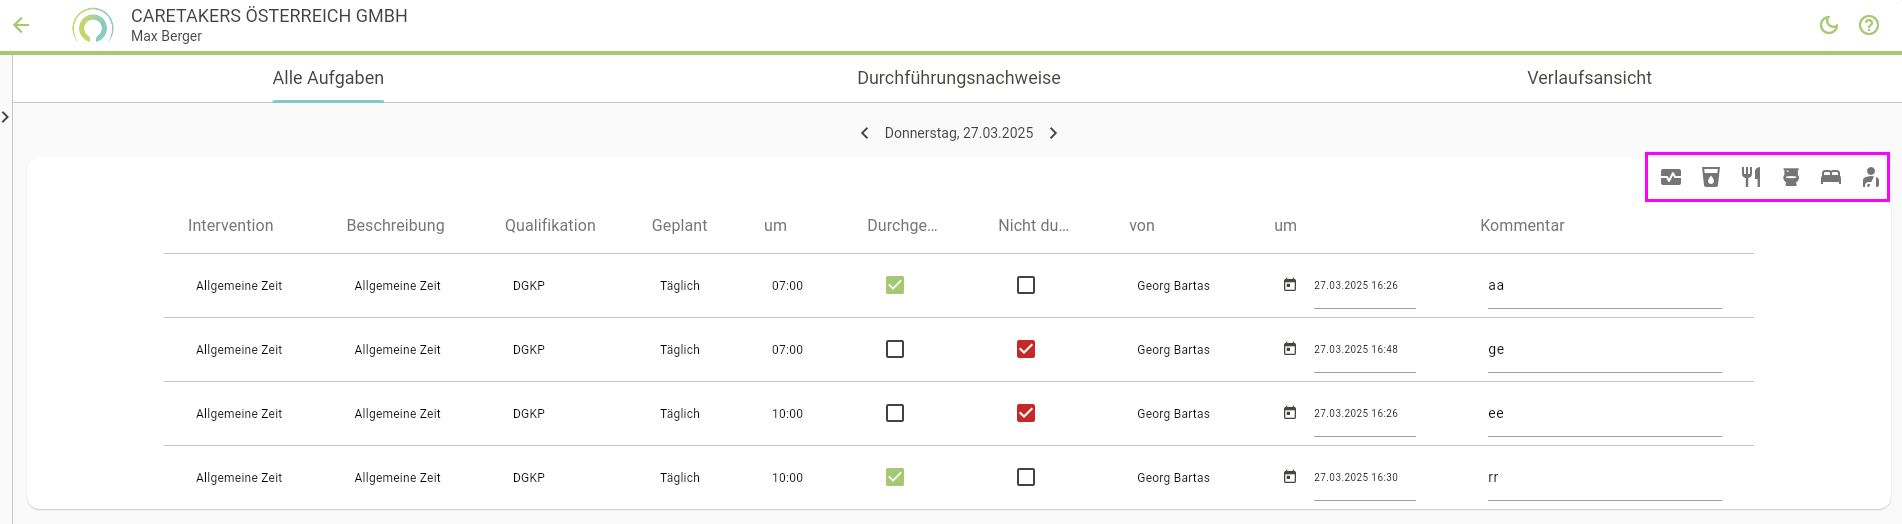The width and height of the screenshot is (1902, 524).
Task: Click the person care icon
Action: coord(1870,177)
